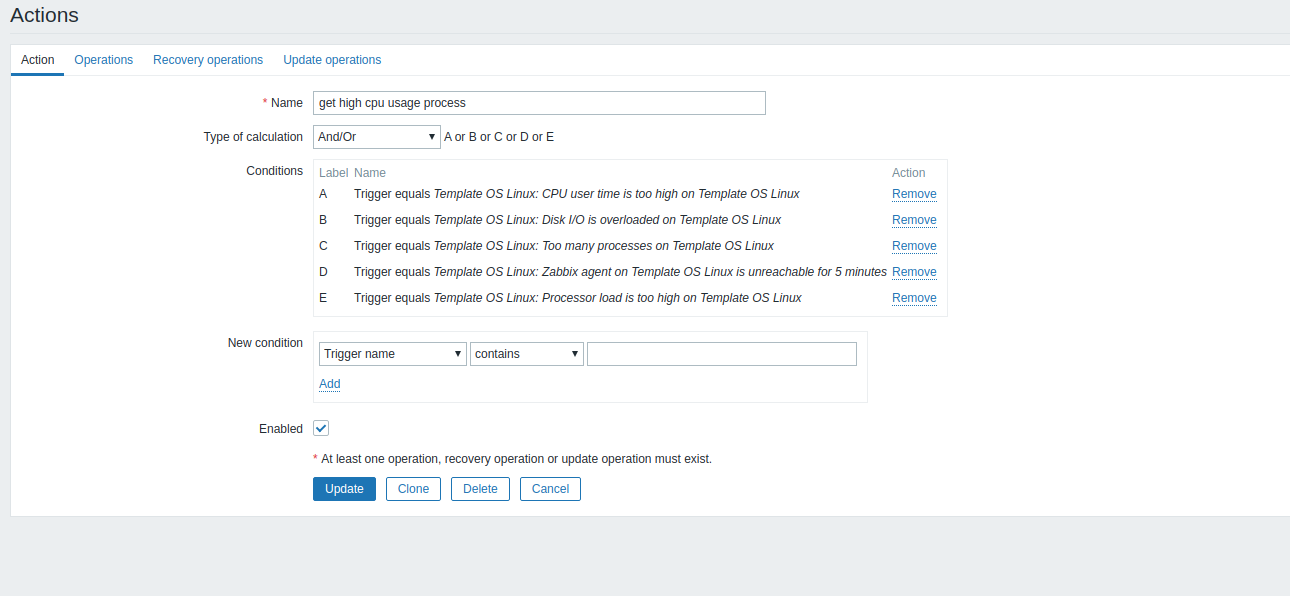Select the Action tab
The height and width of the screenshot is (596, 1290).
pos(38,60)
